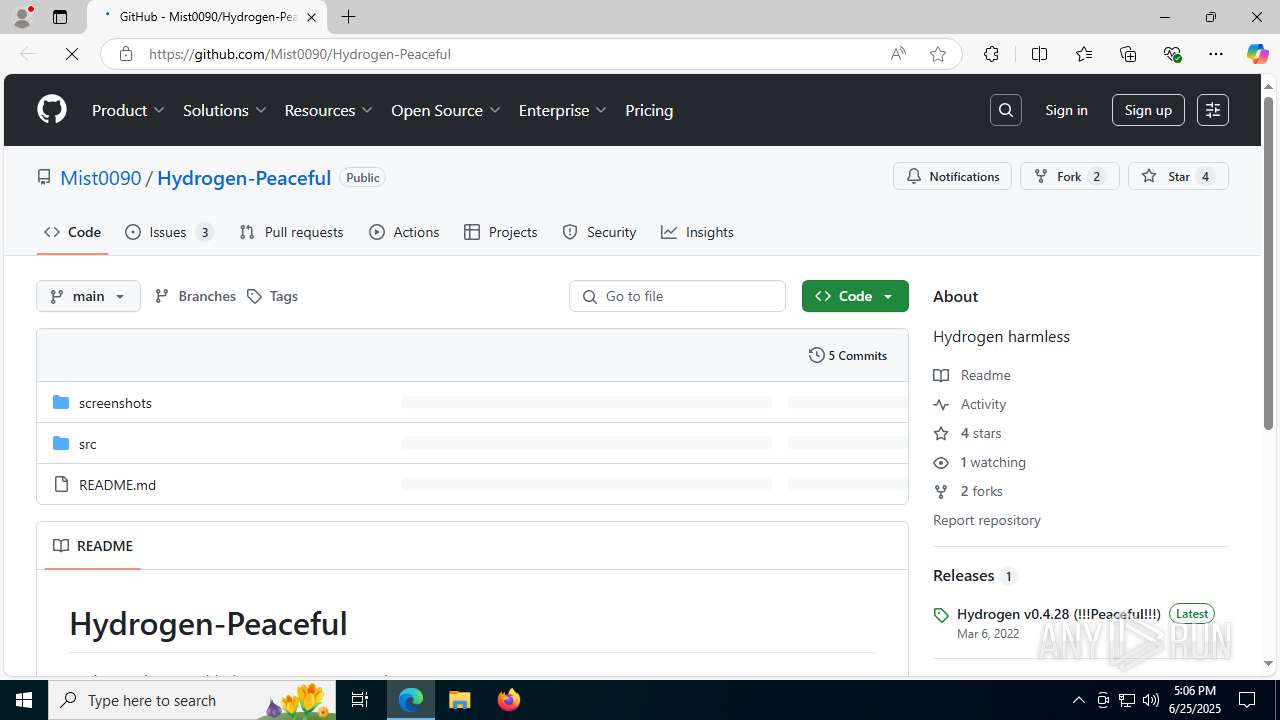Open the screenshots folder
The width and height of the screenshot is (1280, 720).
115,403
